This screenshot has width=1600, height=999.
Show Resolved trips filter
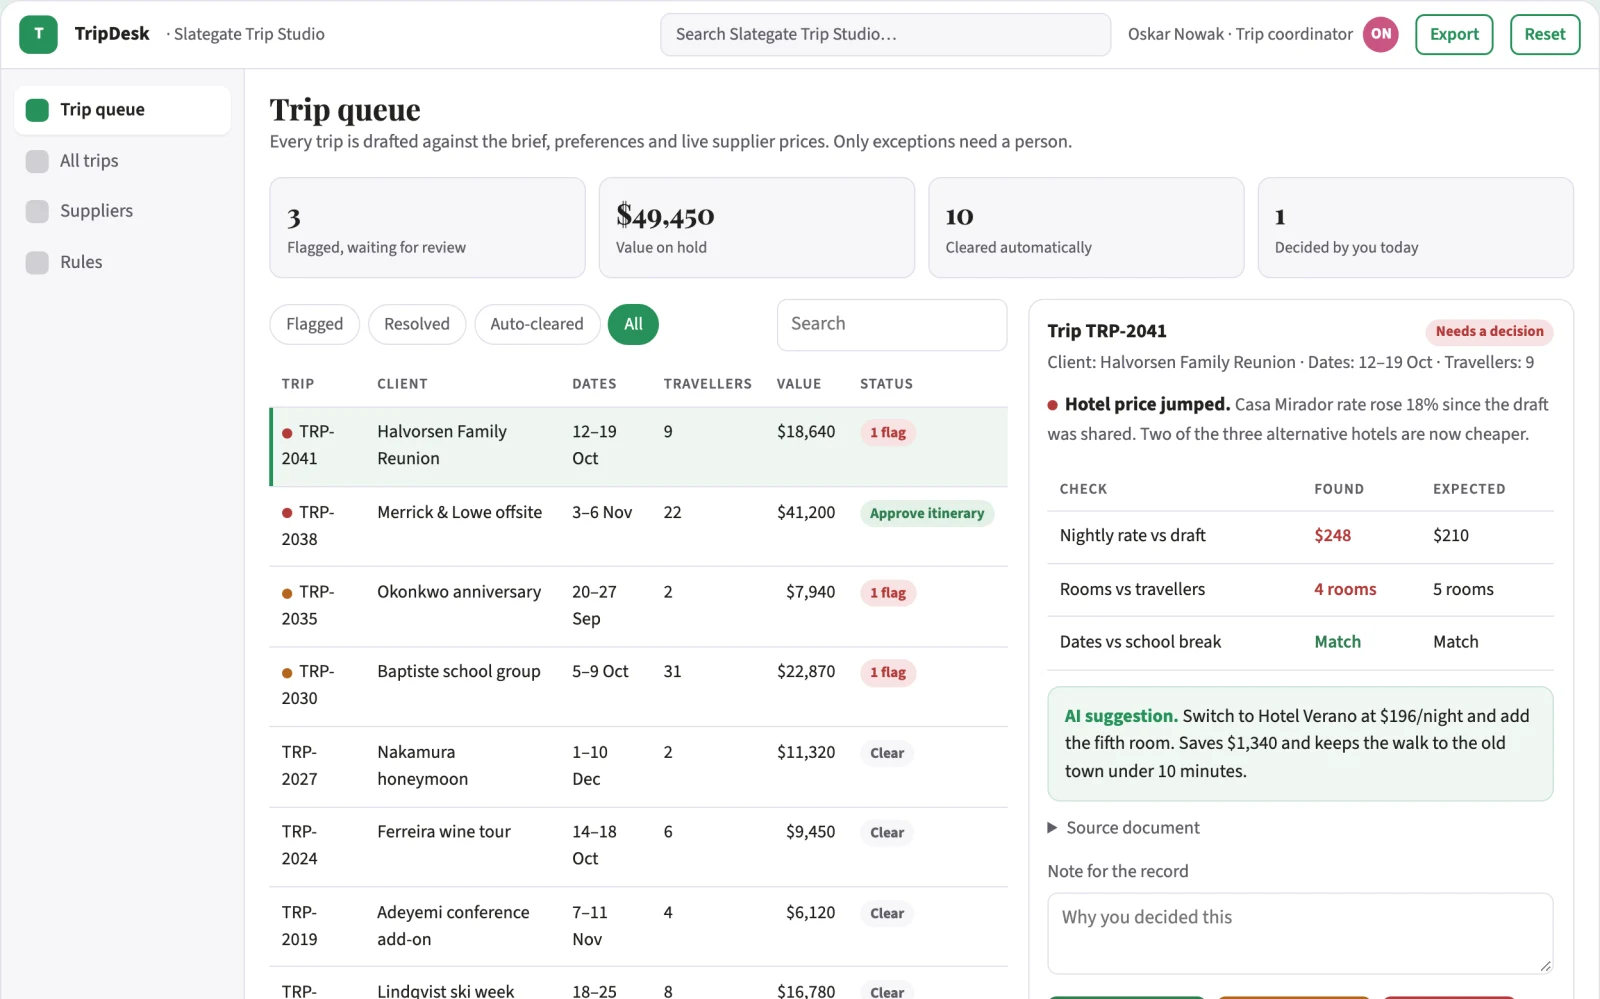point(417,324)
